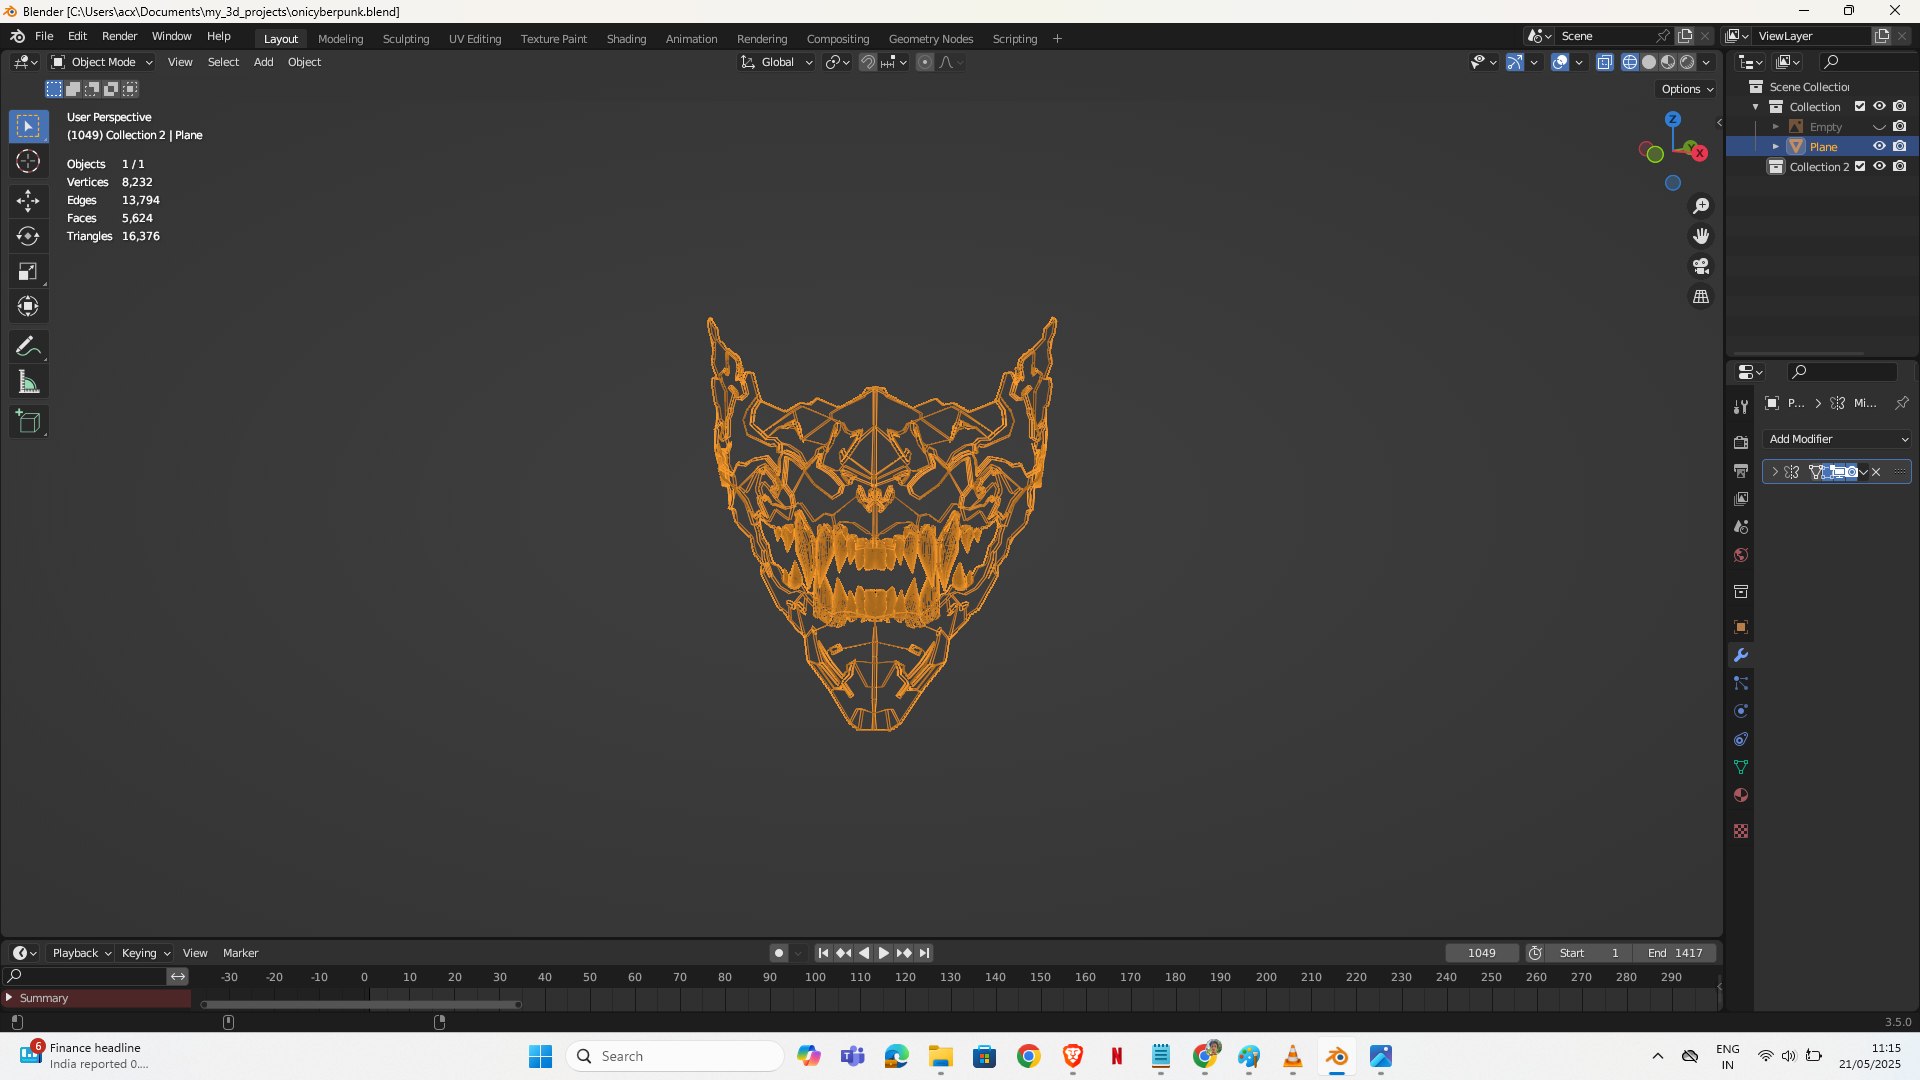Jump to the timeline start frame

click(x=823, y=953)
